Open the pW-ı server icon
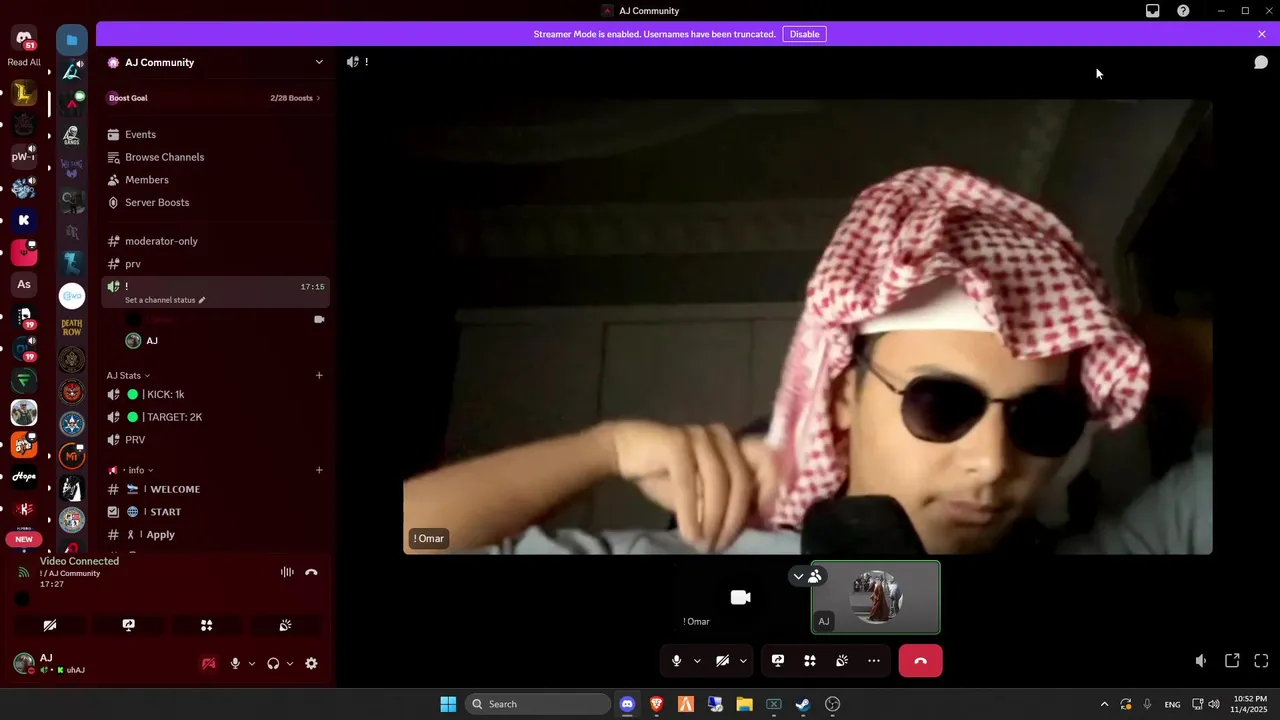Screen dimensions: 1280x720 coord(24,156)
